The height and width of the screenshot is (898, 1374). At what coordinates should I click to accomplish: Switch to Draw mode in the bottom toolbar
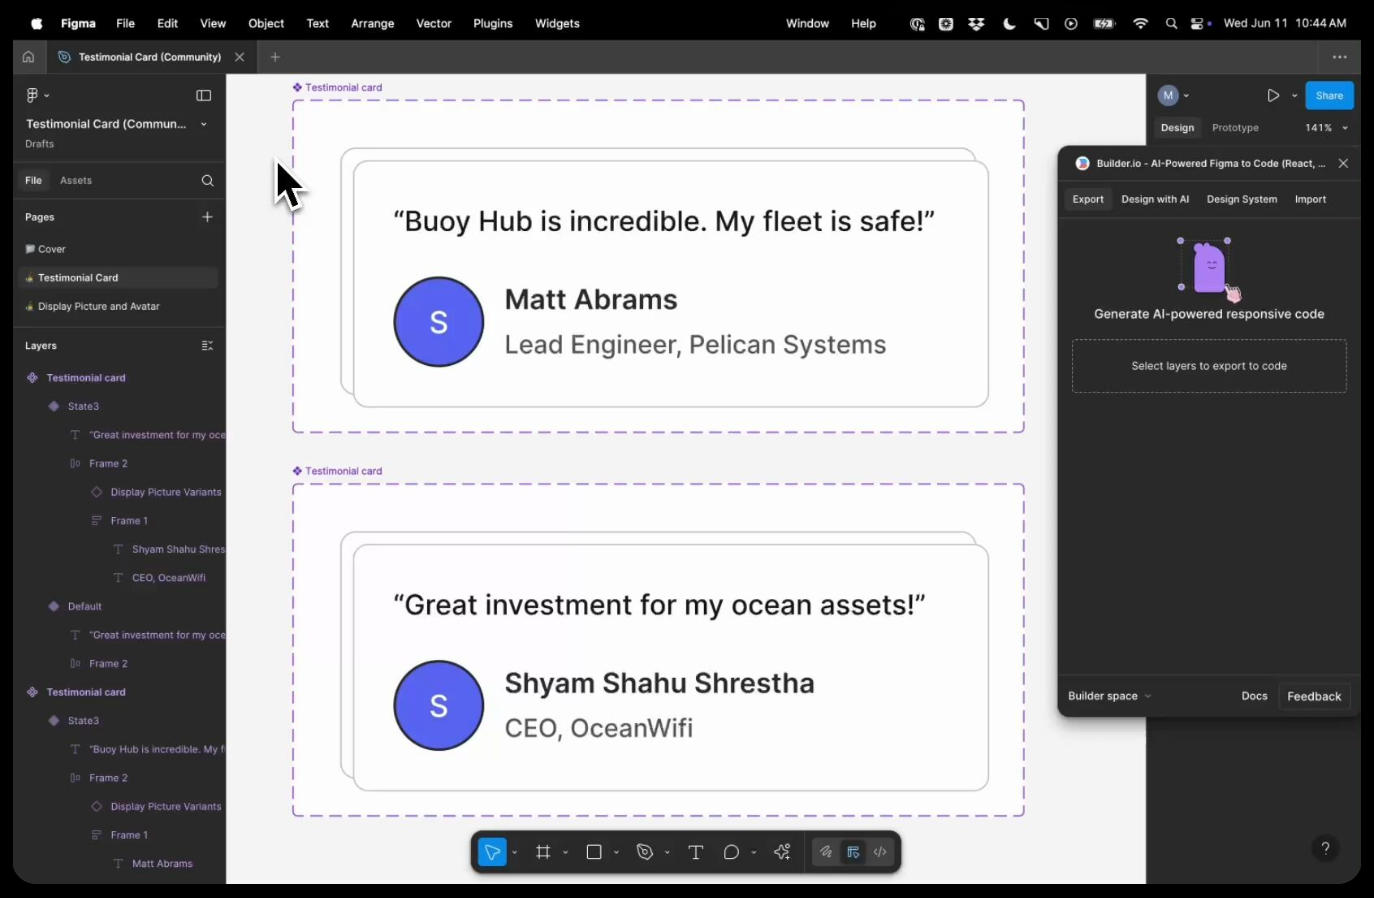[x=826, y=852]
